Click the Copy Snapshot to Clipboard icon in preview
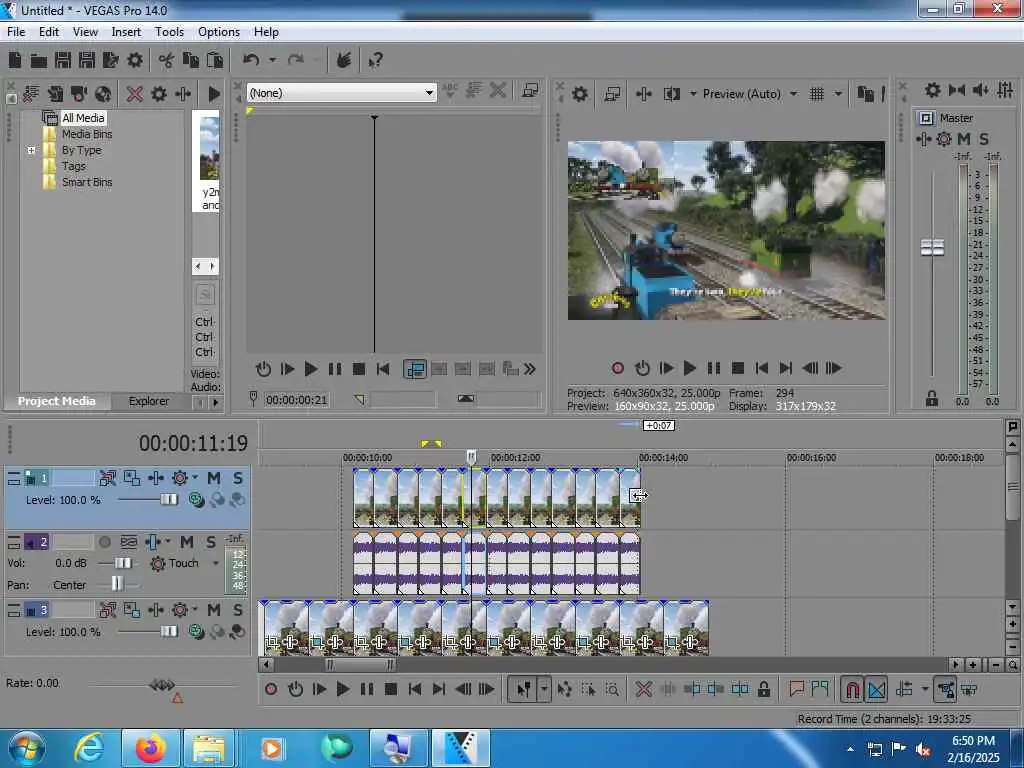Image resolution: width=1024 pixels, height=768 pixels. 865,94
